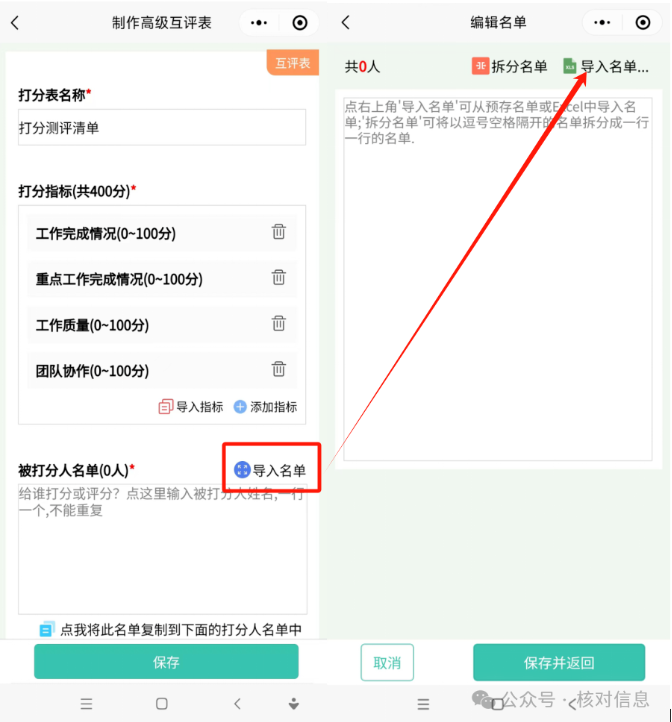
Task: Remove 团队协作 indicator using trash icon
Action: (x=278, y=369)
